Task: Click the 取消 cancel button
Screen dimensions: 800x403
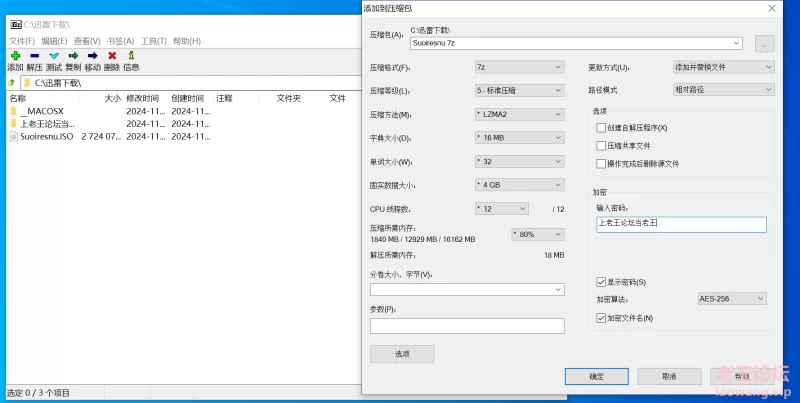Action: point(669,376)
